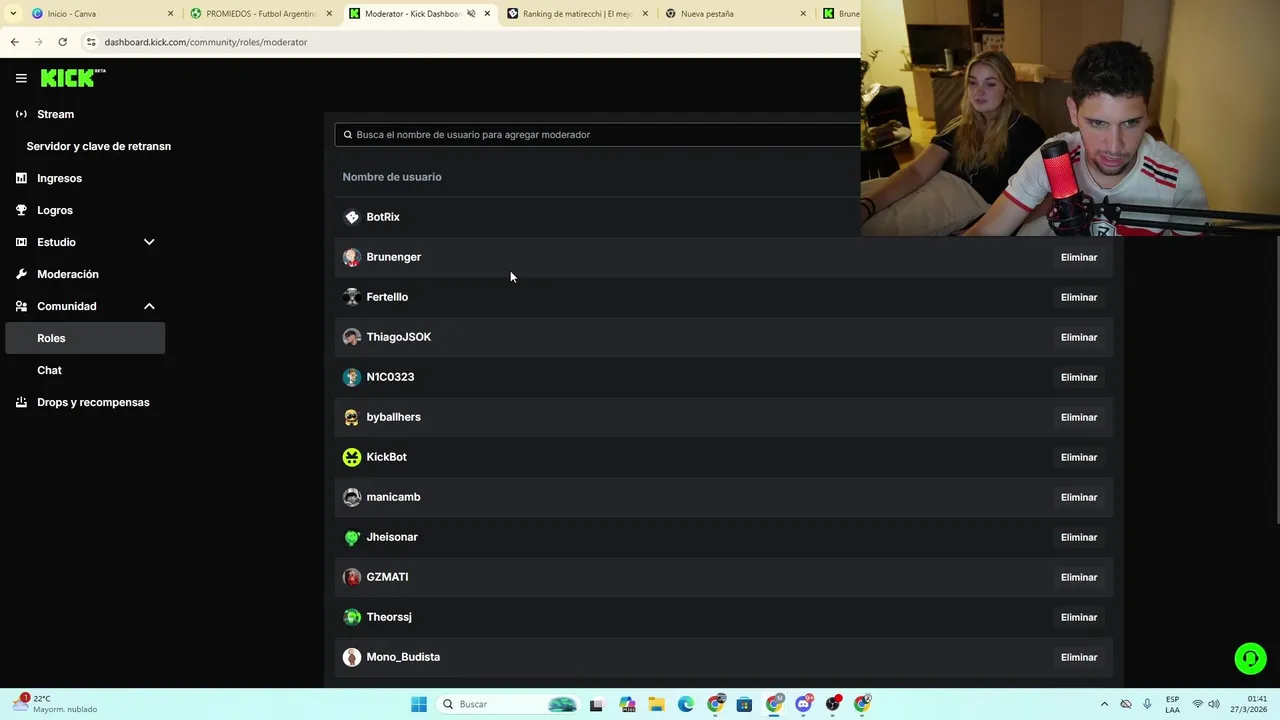This screenshot has height=720, width=1280.
Task: Remove GZMATI as moderator
Action: (x=1078, y=577)
